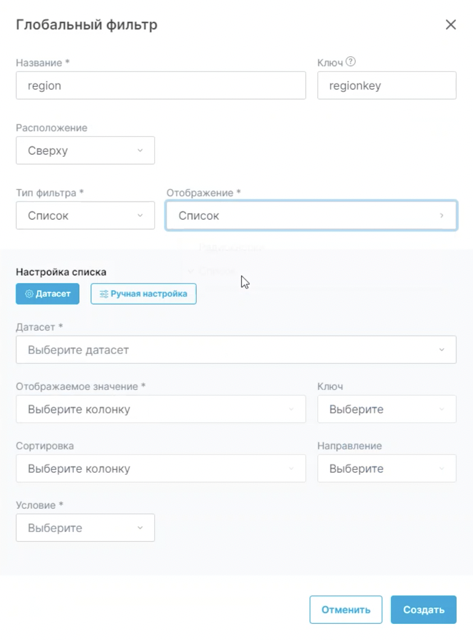Switch to Датасет list setup mode
This screenshot has width=473, height=640.
point(48,294)
